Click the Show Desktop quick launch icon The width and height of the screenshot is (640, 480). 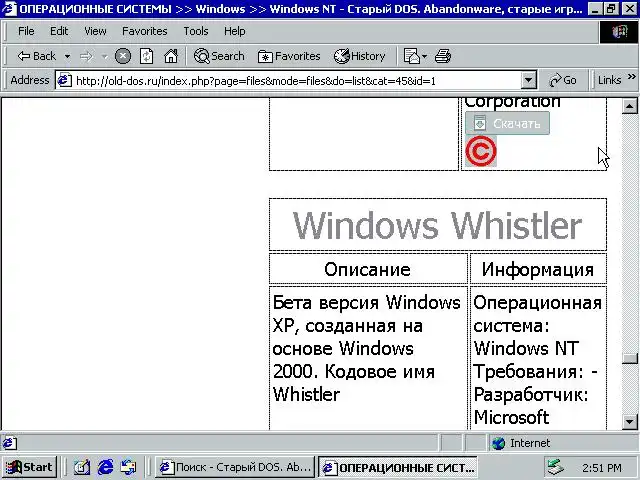click(x=82, y=467)
